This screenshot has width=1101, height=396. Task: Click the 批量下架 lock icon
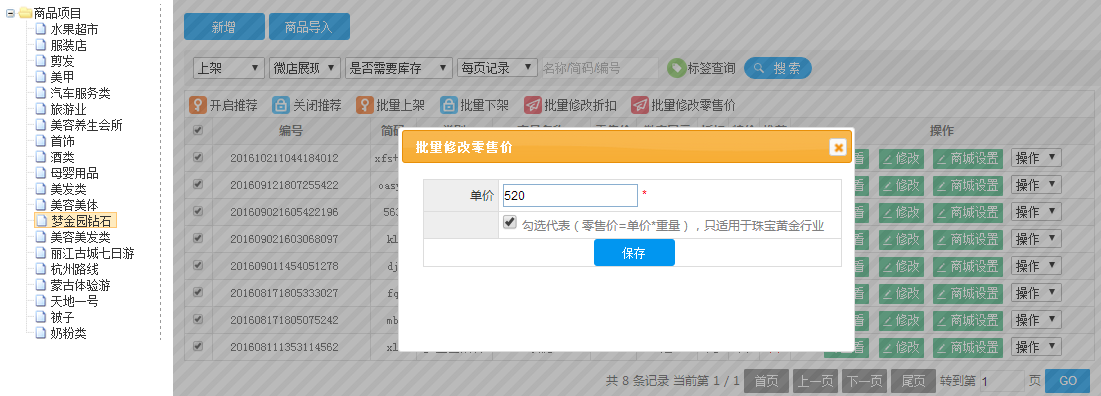449,105
